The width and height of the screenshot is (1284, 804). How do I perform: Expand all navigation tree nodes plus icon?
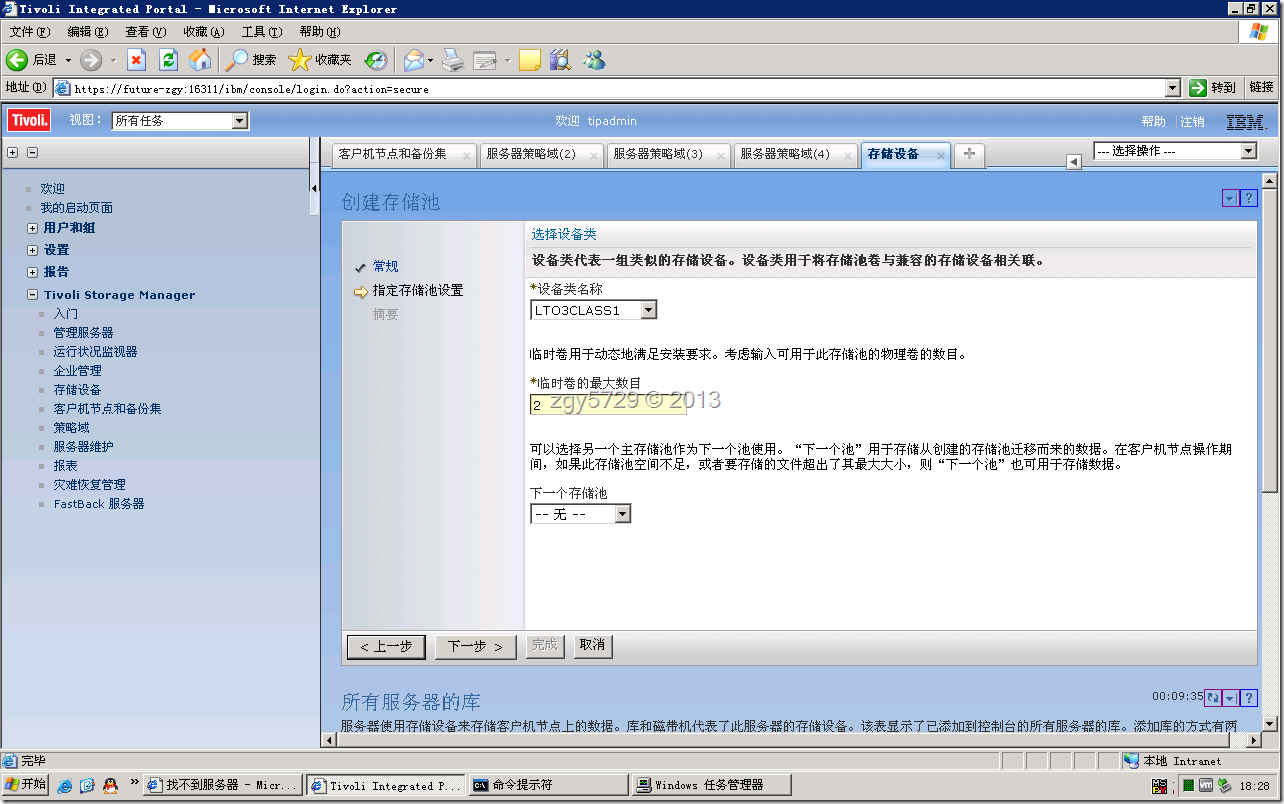(x=13, y=153)
